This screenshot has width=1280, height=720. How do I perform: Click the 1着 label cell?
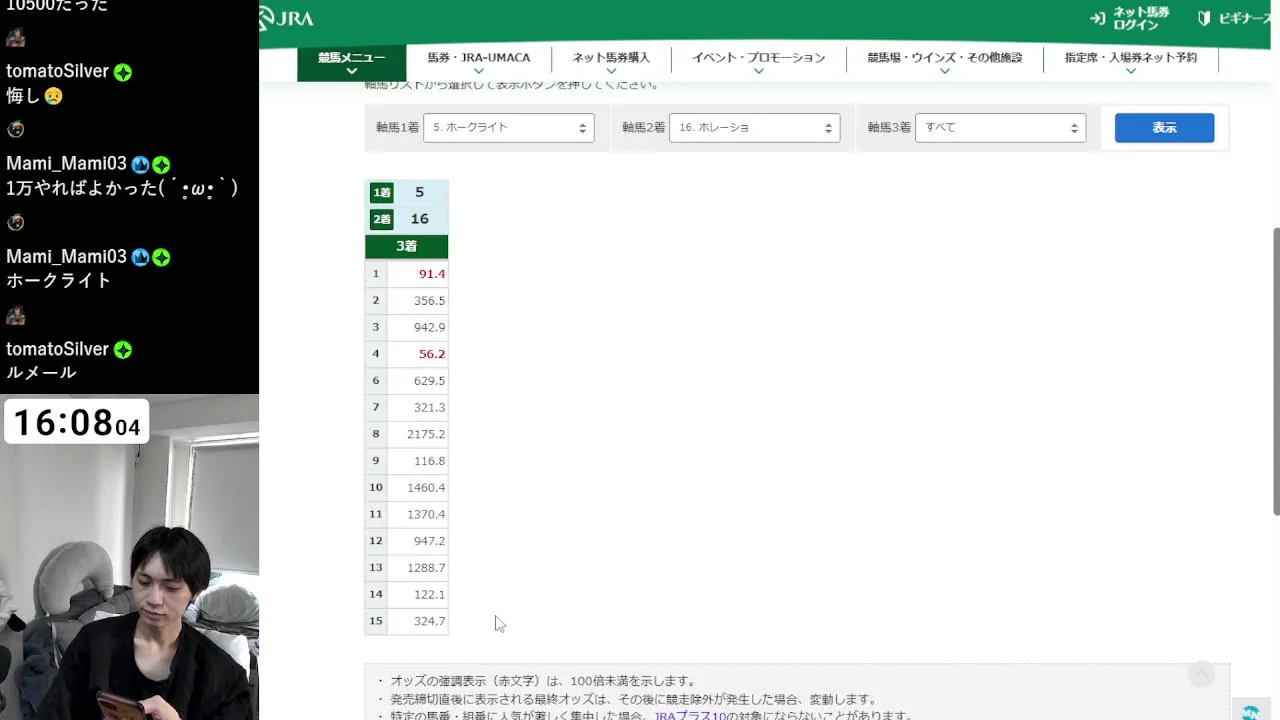click(381, 193)
